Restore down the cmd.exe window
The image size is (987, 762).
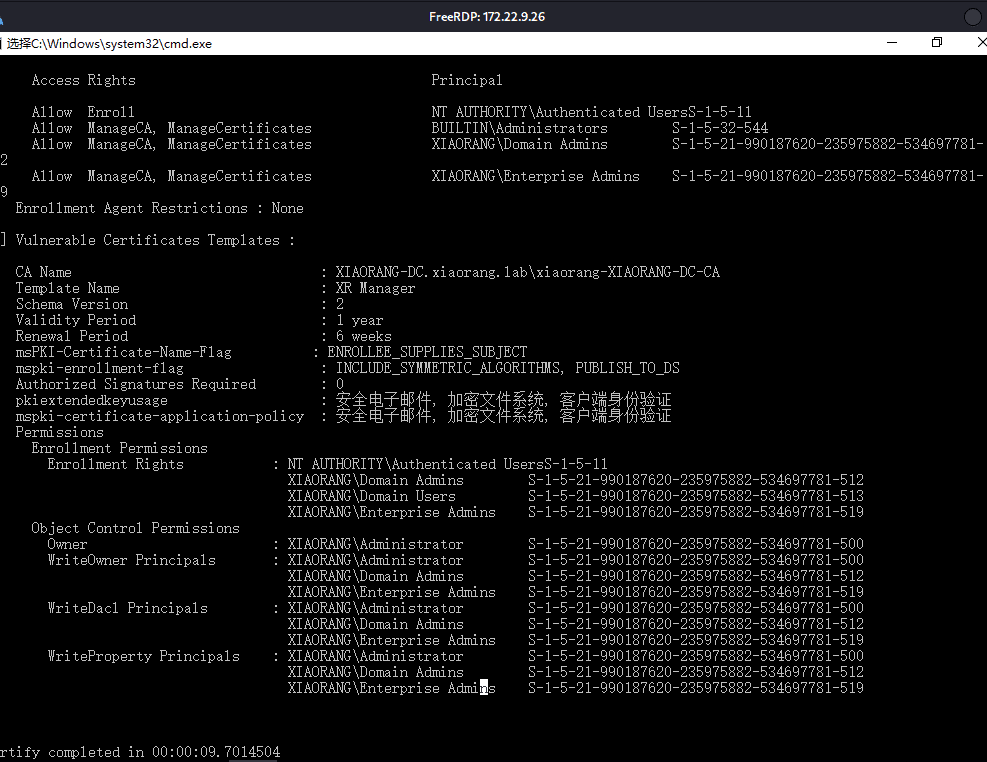(x=937, y=43)
